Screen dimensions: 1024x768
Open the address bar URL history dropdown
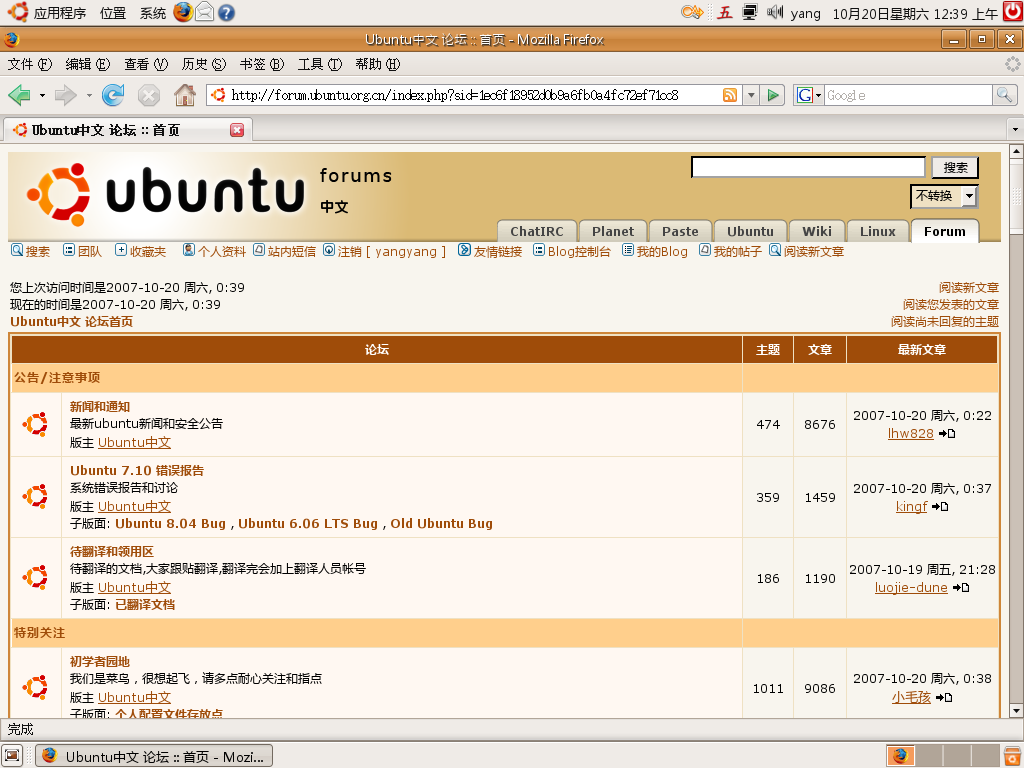751,95
